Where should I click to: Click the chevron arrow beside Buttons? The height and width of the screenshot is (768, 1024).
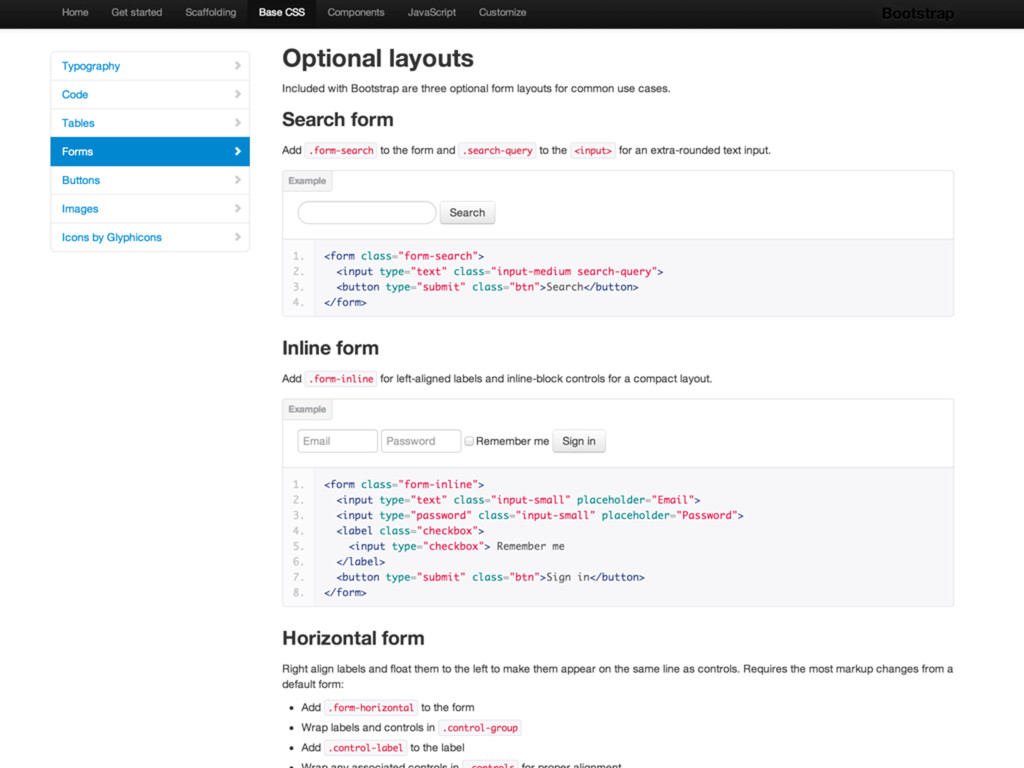tap(238, 180)
